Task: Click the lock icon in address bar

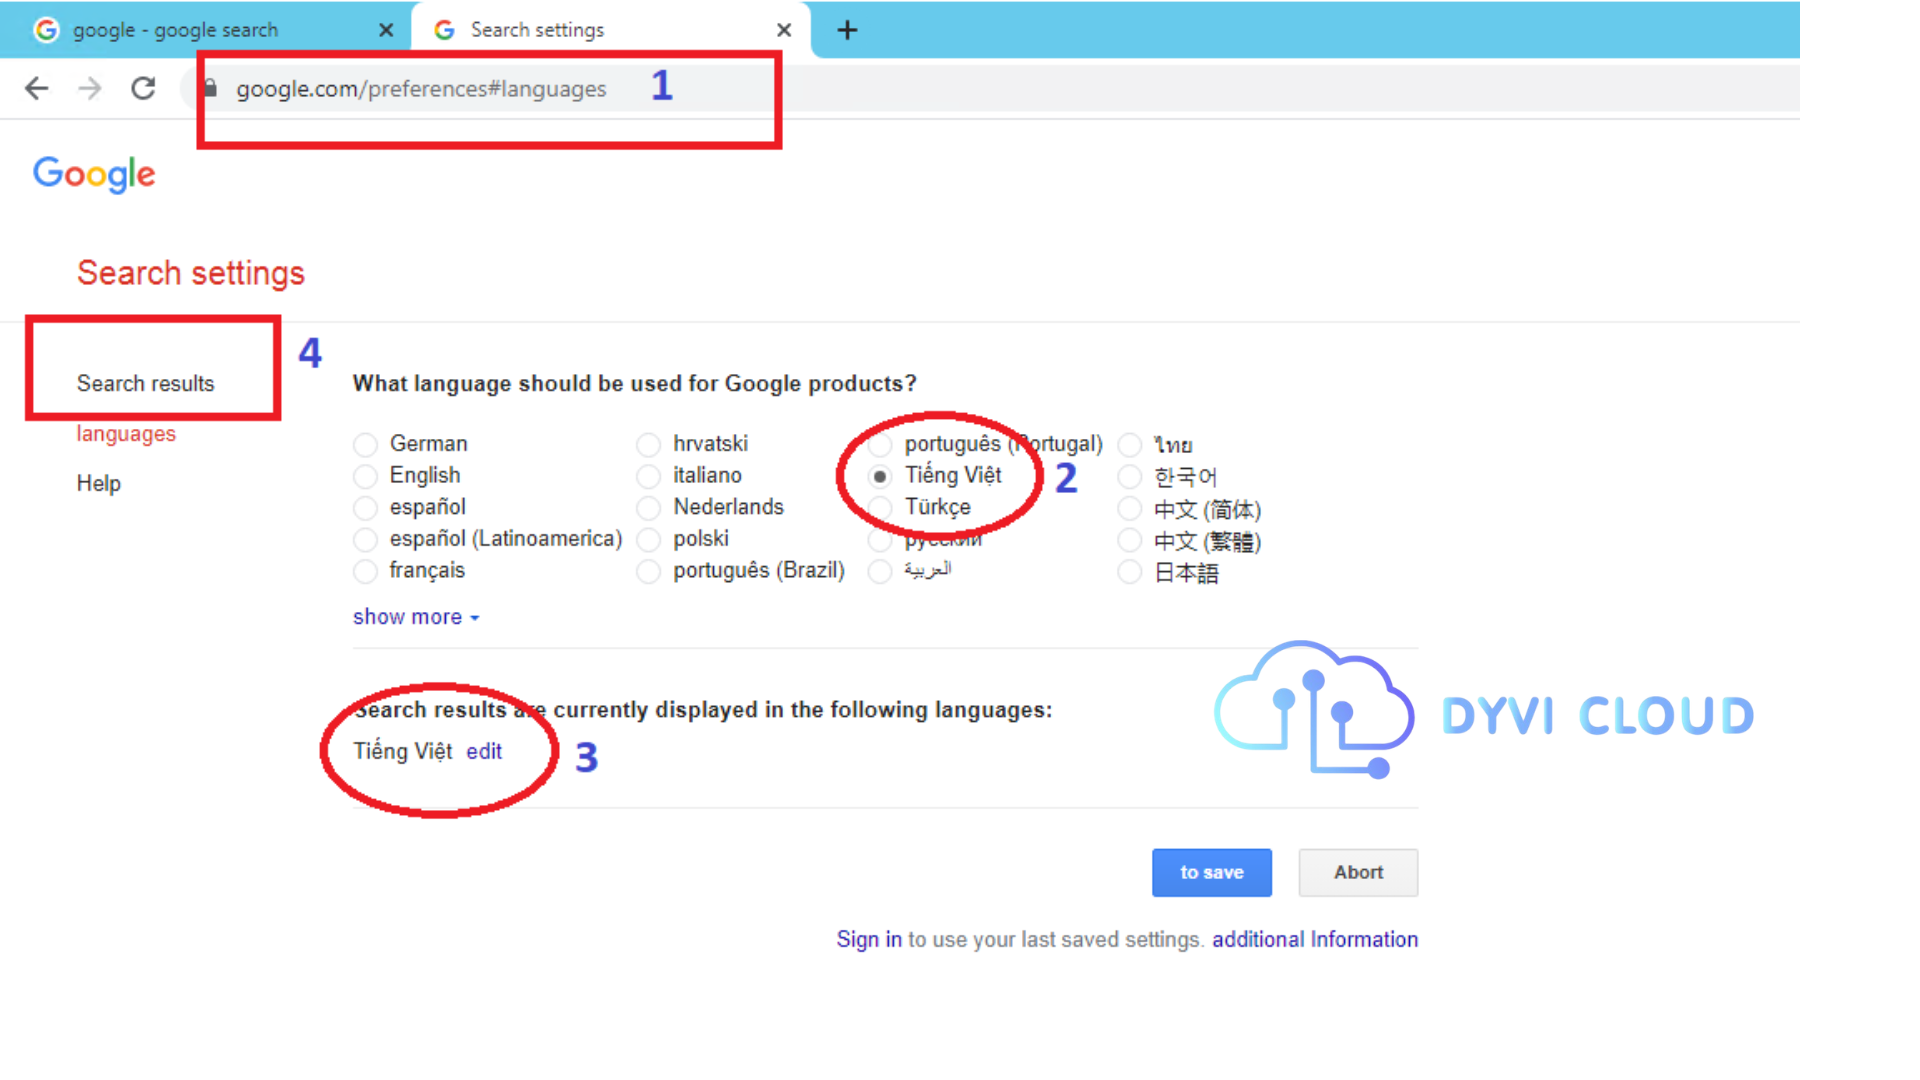Action: point(210,88)
